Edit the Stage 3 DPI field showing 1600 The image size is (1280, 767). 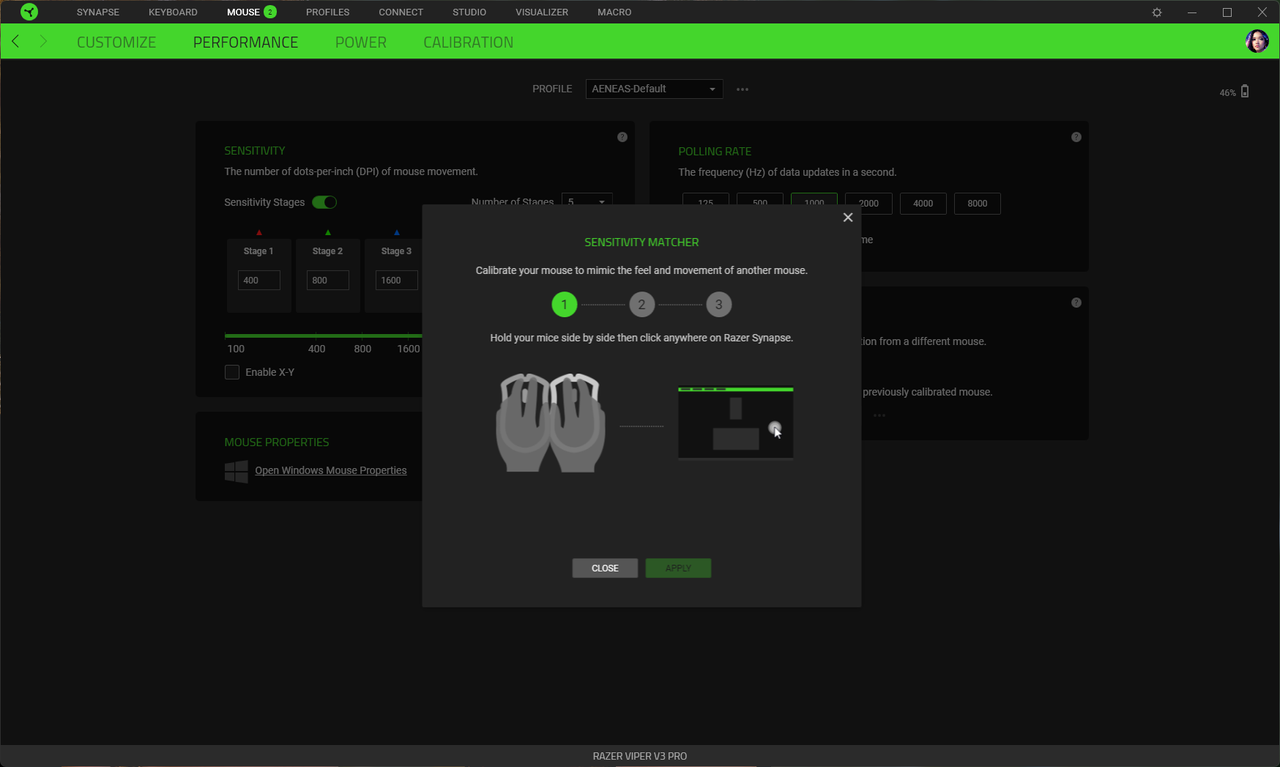tap(396, 280)
